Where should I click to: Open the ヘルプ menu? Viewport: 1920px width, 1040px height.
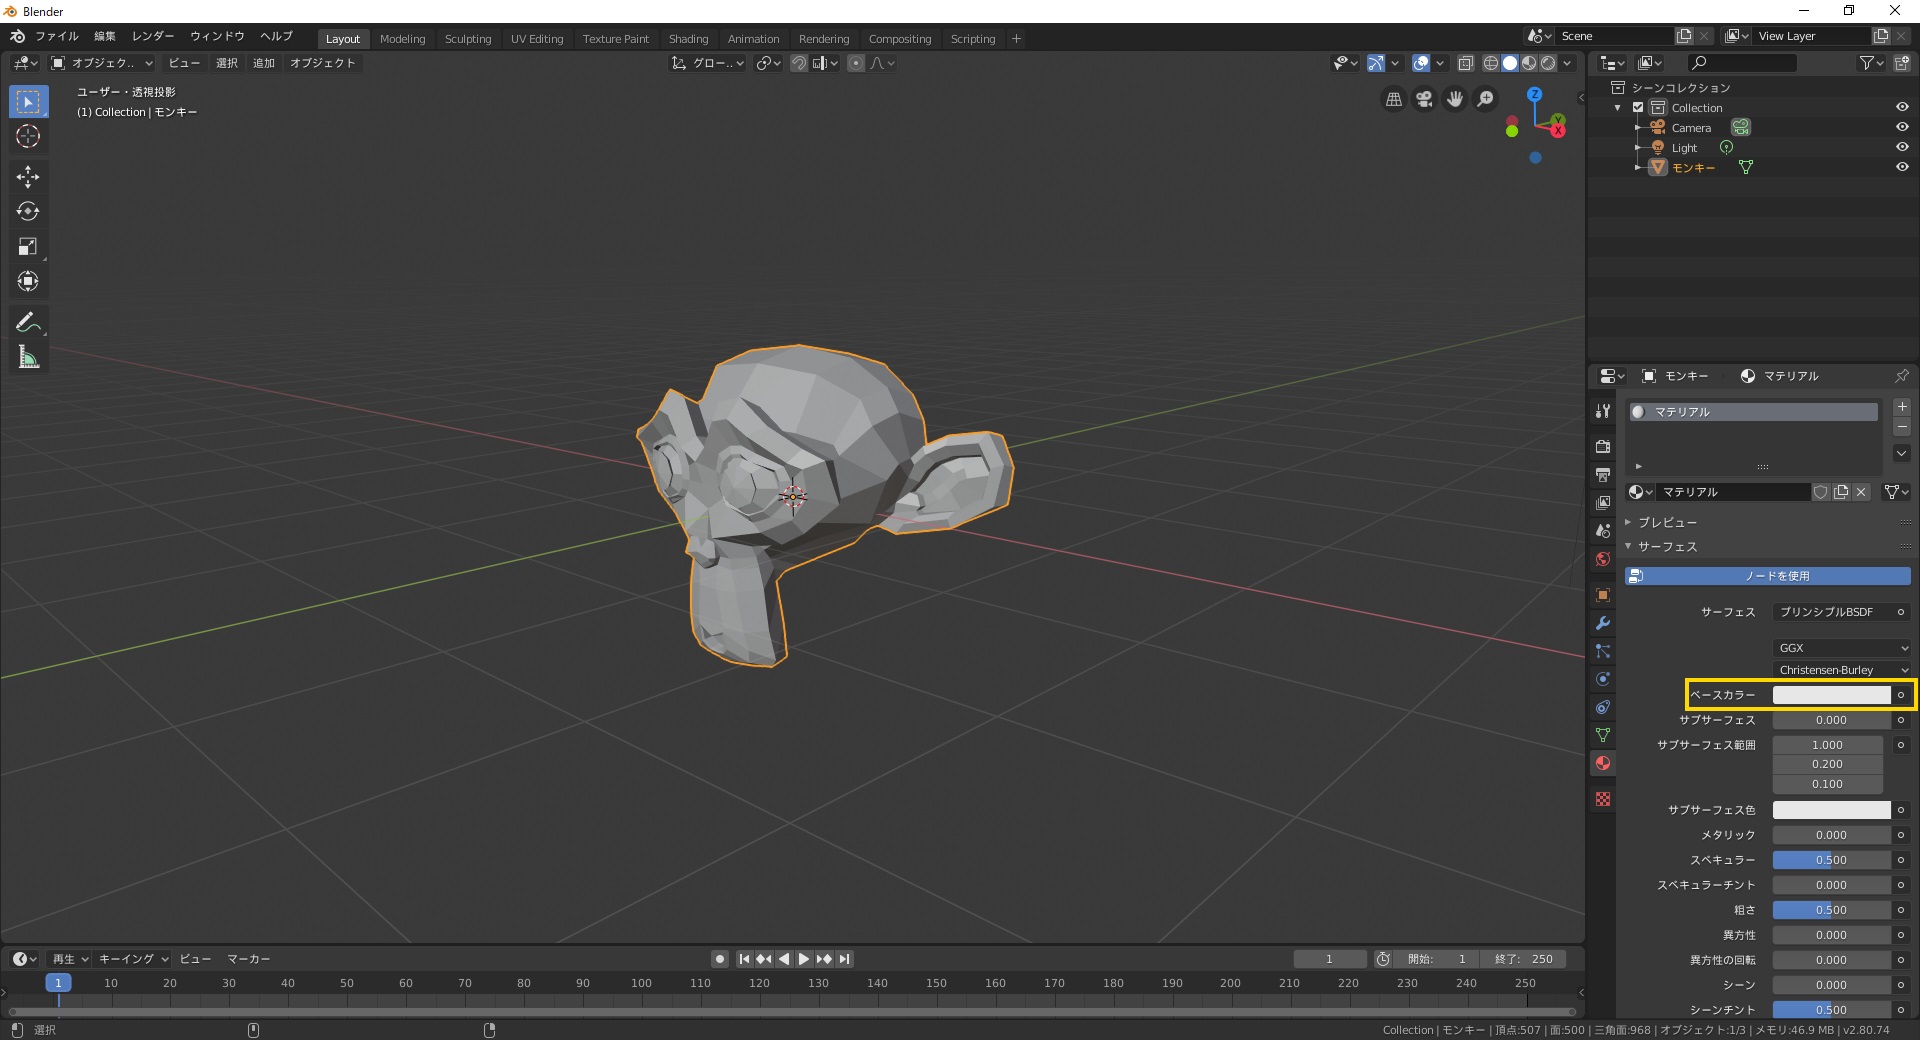pyautogui.click(x=276, y=36)
